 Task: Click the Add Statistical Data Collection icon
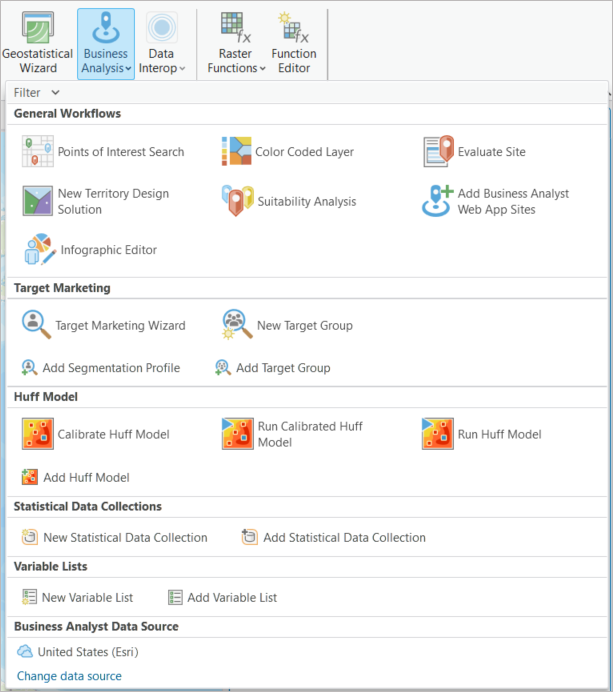(x=249, y=537)
